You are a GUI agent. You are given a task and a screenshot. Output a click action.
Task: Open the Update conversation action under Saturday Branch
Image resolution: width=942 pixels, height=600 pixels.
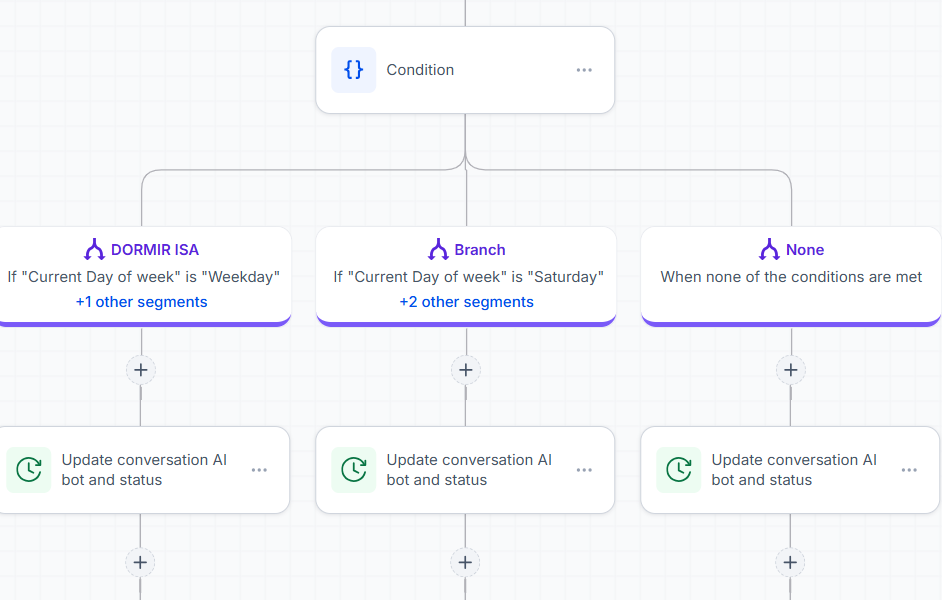coord(465,470)
